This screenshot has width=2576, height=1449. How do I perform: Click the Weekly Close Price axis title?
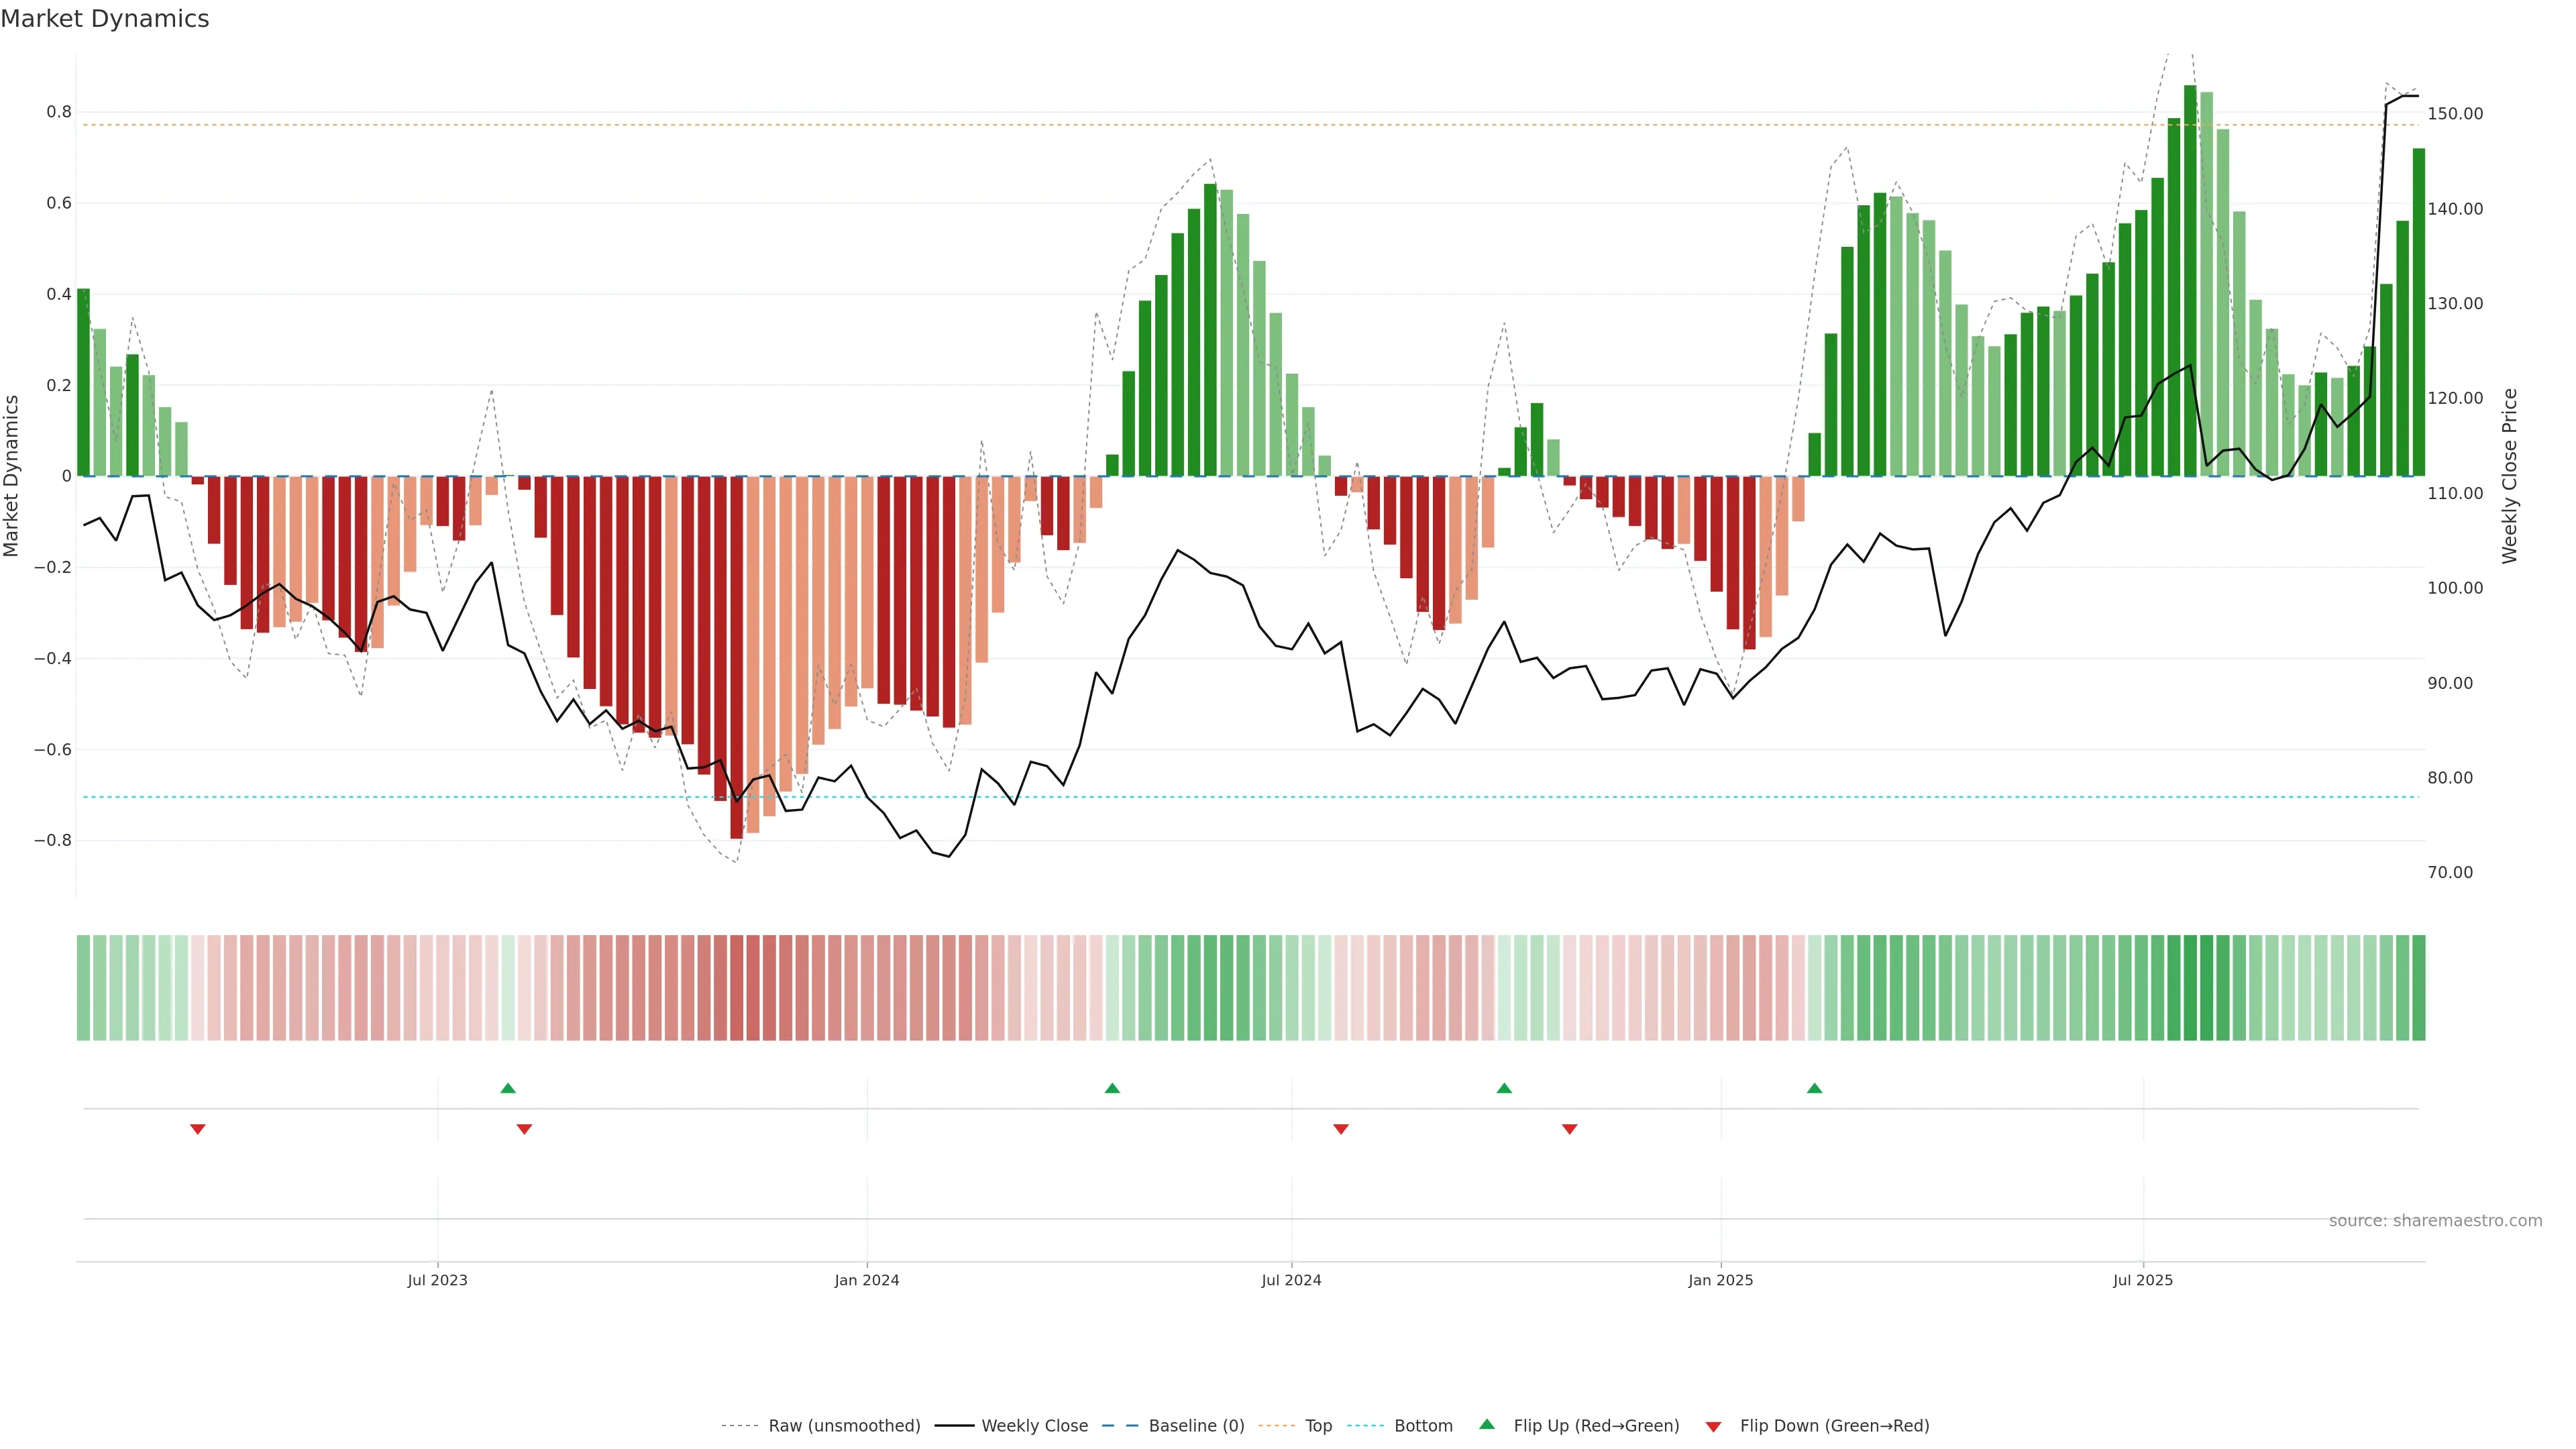pos(2510,476)
